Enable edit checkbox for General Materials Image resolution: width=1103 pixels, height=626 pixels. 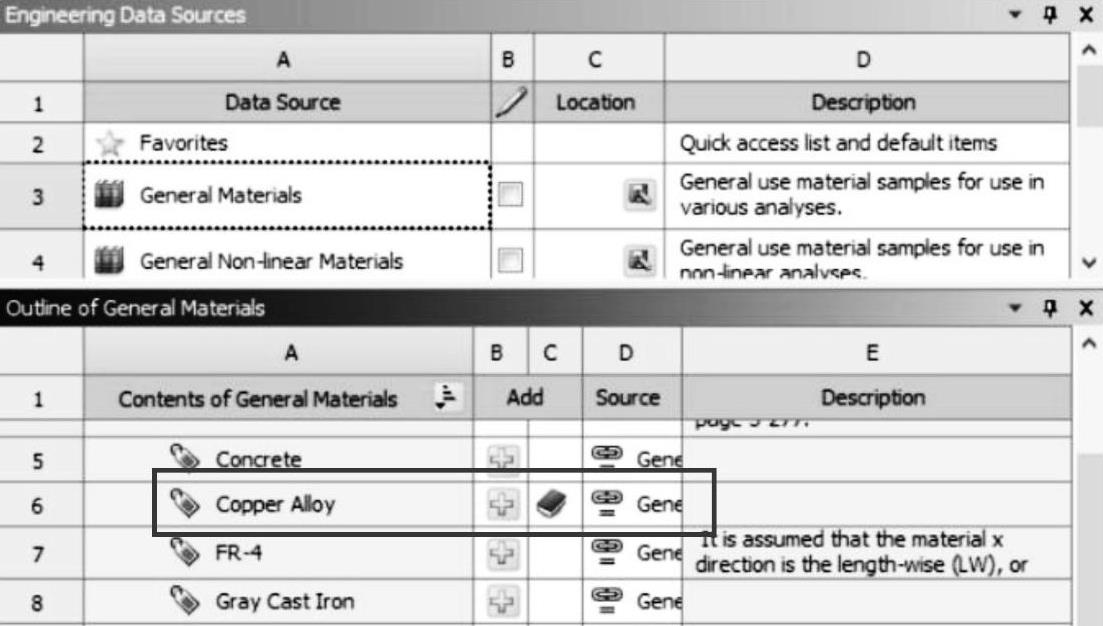pos(511,195)
